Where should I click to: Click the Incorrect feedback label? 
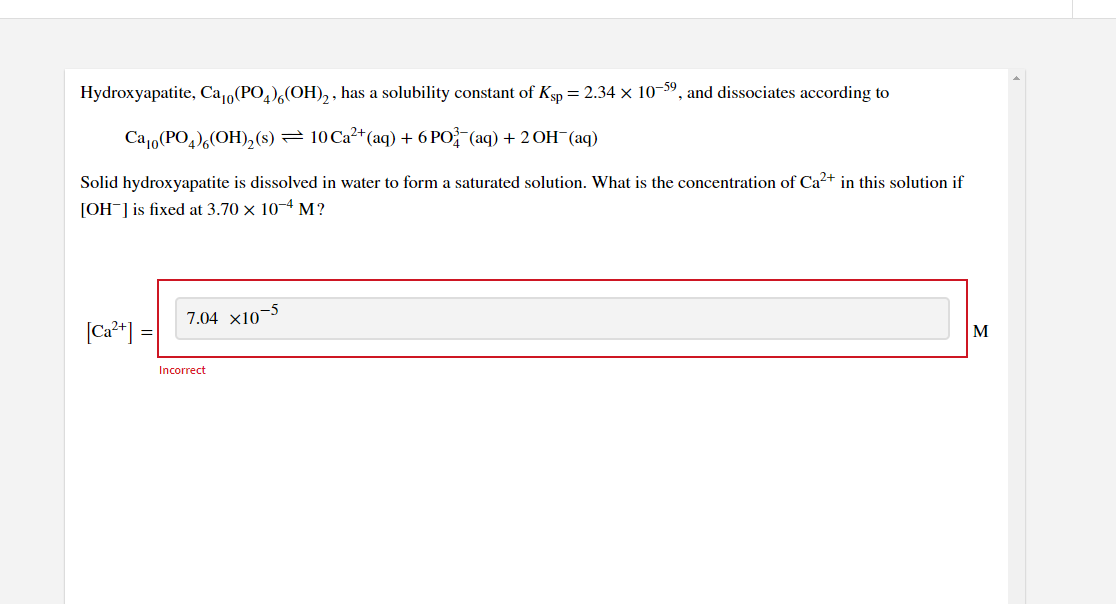point(181,370)
